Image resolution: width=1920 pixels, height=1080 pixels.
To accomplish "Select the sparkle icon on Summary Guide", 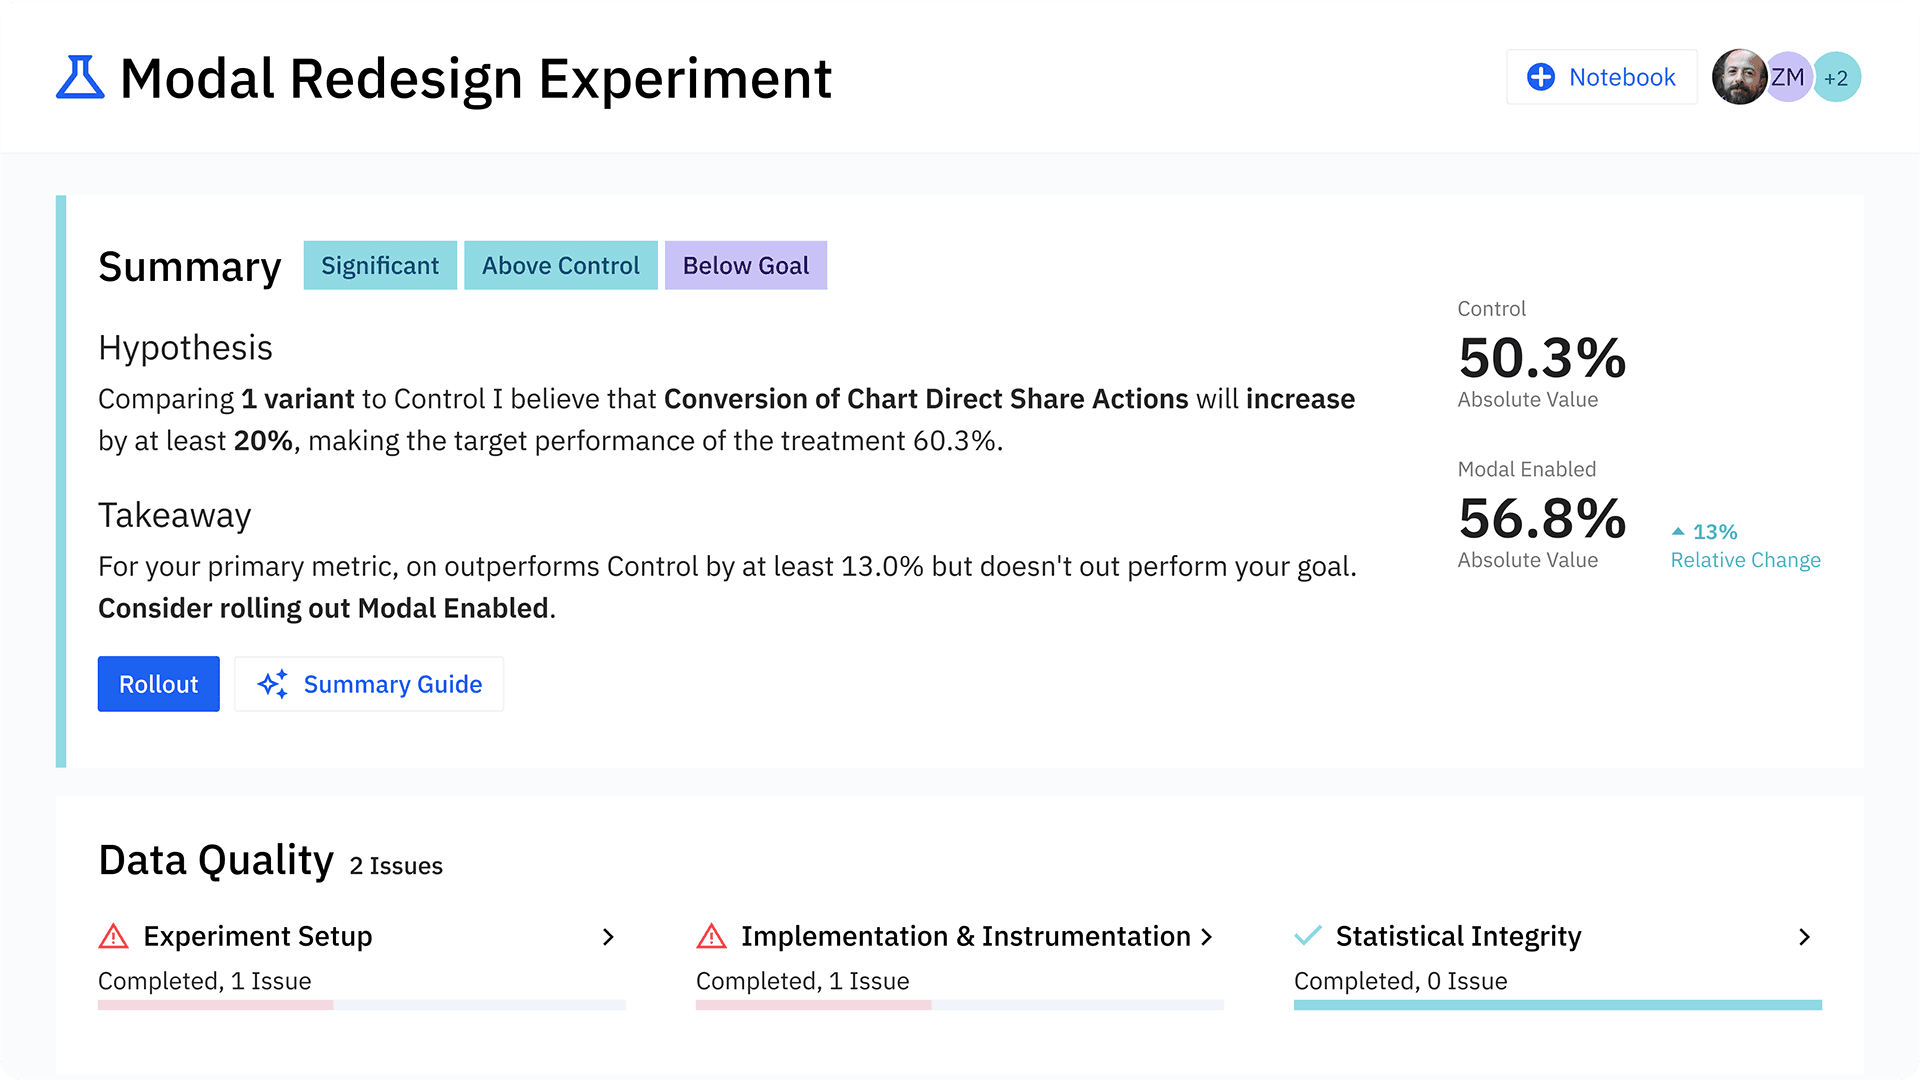I will point(272,684).
